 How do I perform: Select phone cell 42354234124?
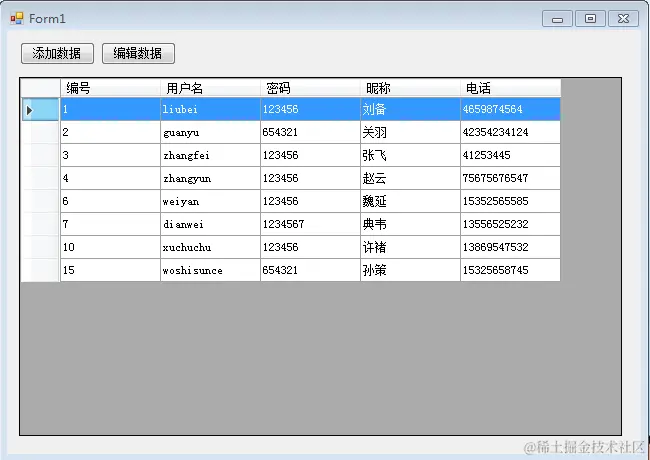pos(510,133)
